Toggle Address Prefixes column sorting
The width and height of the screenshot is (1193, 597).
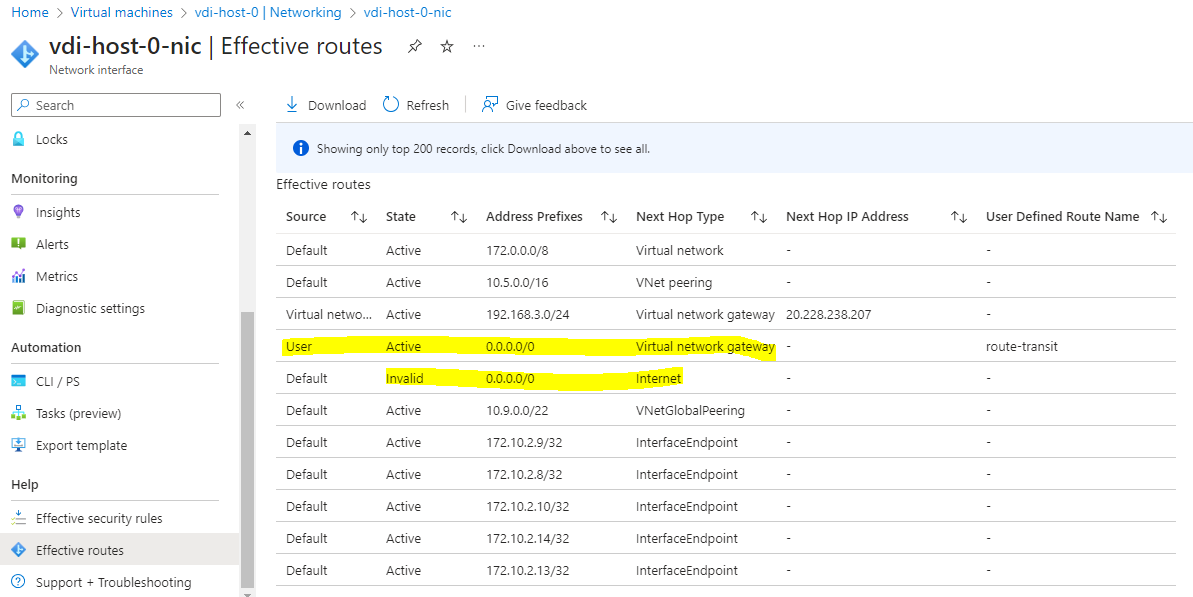coord(610,216)
